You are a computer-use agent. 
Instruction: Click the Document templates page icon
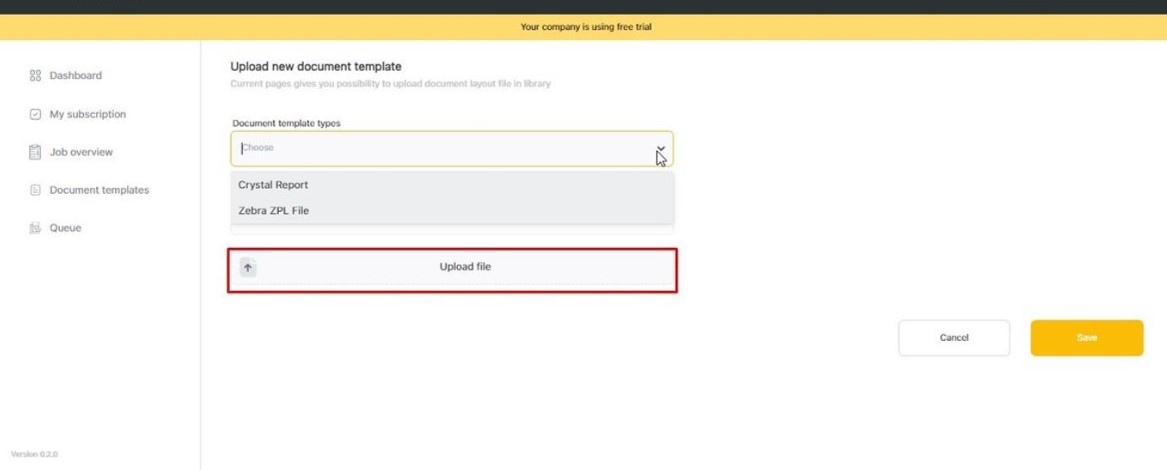coord(35,190)
